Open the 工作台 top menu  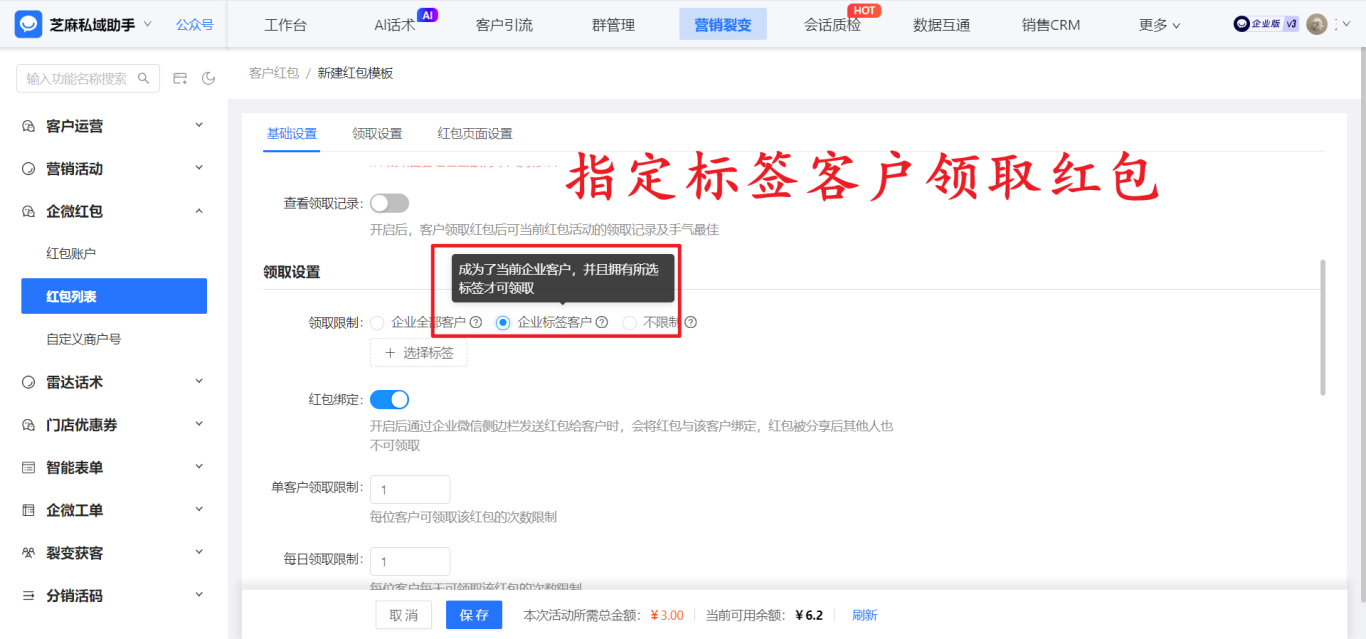(285, 25)
